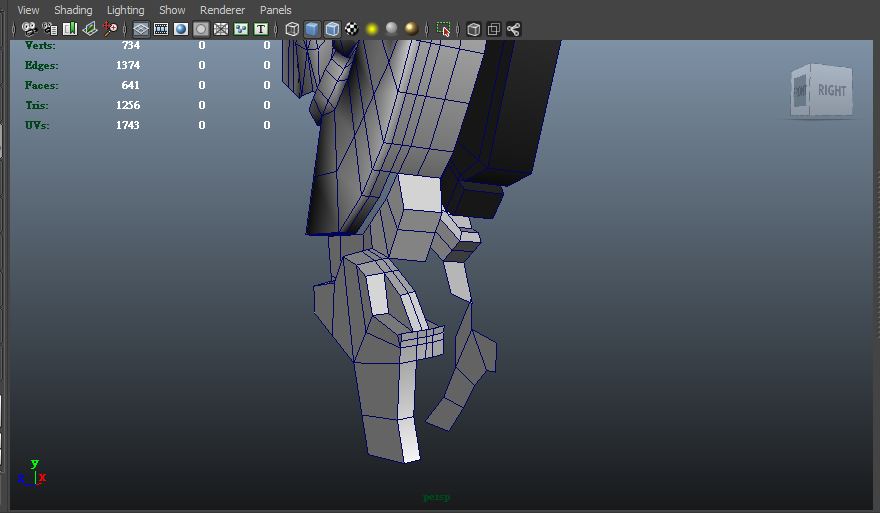Viewport: 880px width, 513px height.
Task: Open the Camera Attributes icon
Action: point(50,29)
